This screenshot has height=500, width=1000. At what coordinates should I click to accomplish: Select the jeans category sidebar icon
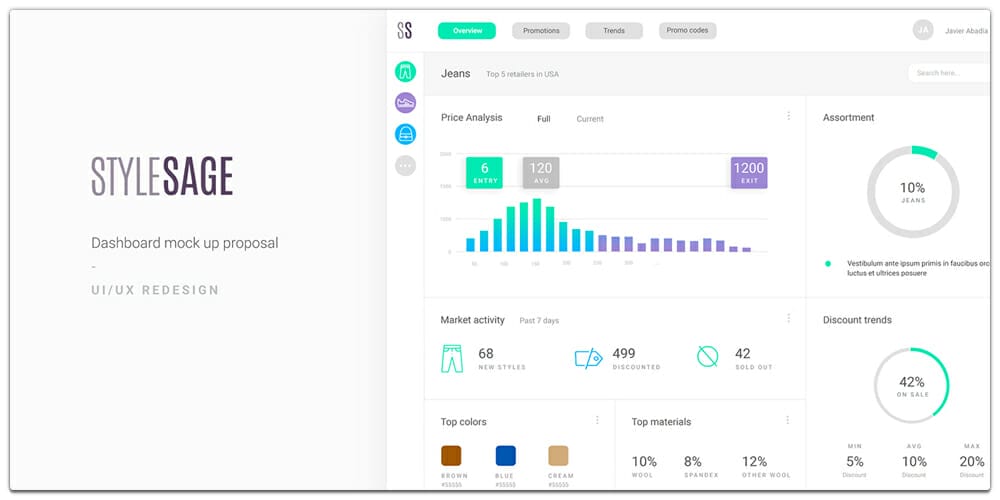point(406,71)
